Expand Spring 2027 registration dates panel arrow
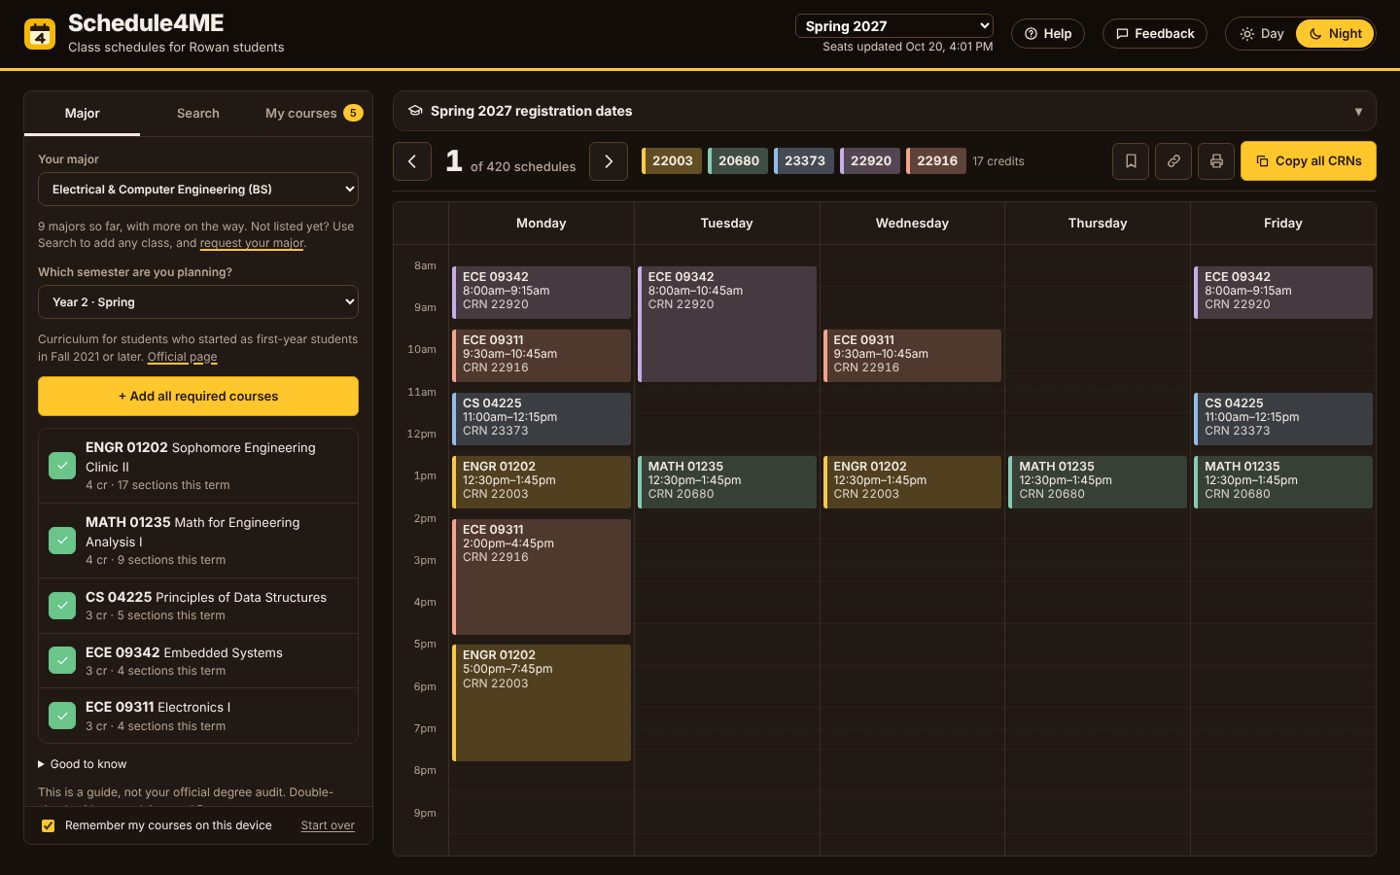 [x=1358, y=111]
